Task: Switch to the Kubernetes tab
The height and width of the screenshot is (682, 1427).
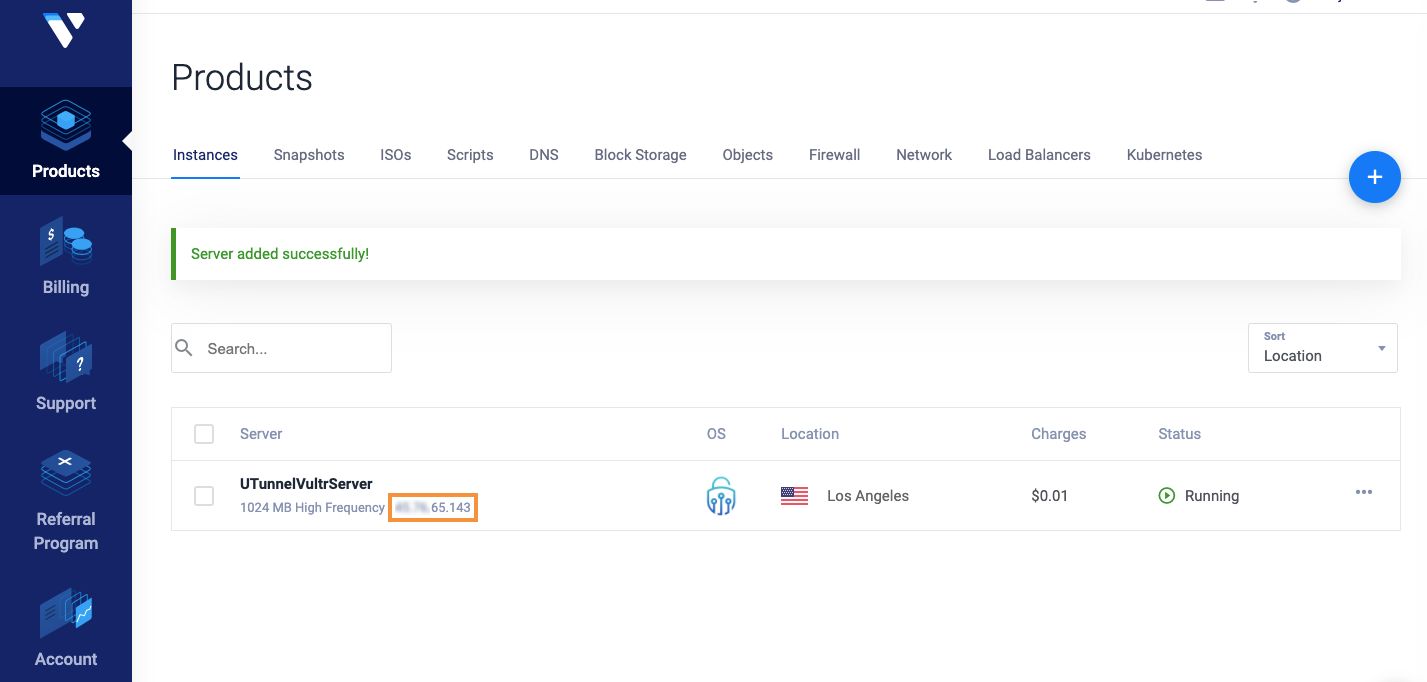Action: click(x=1164, y=155)
